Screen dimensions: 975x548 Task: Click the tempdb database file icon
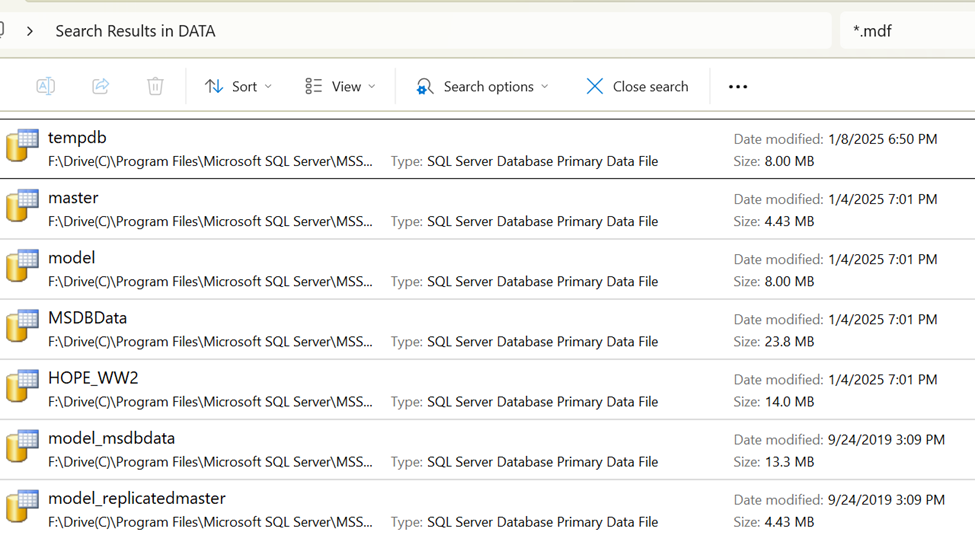tap(22, 146)
